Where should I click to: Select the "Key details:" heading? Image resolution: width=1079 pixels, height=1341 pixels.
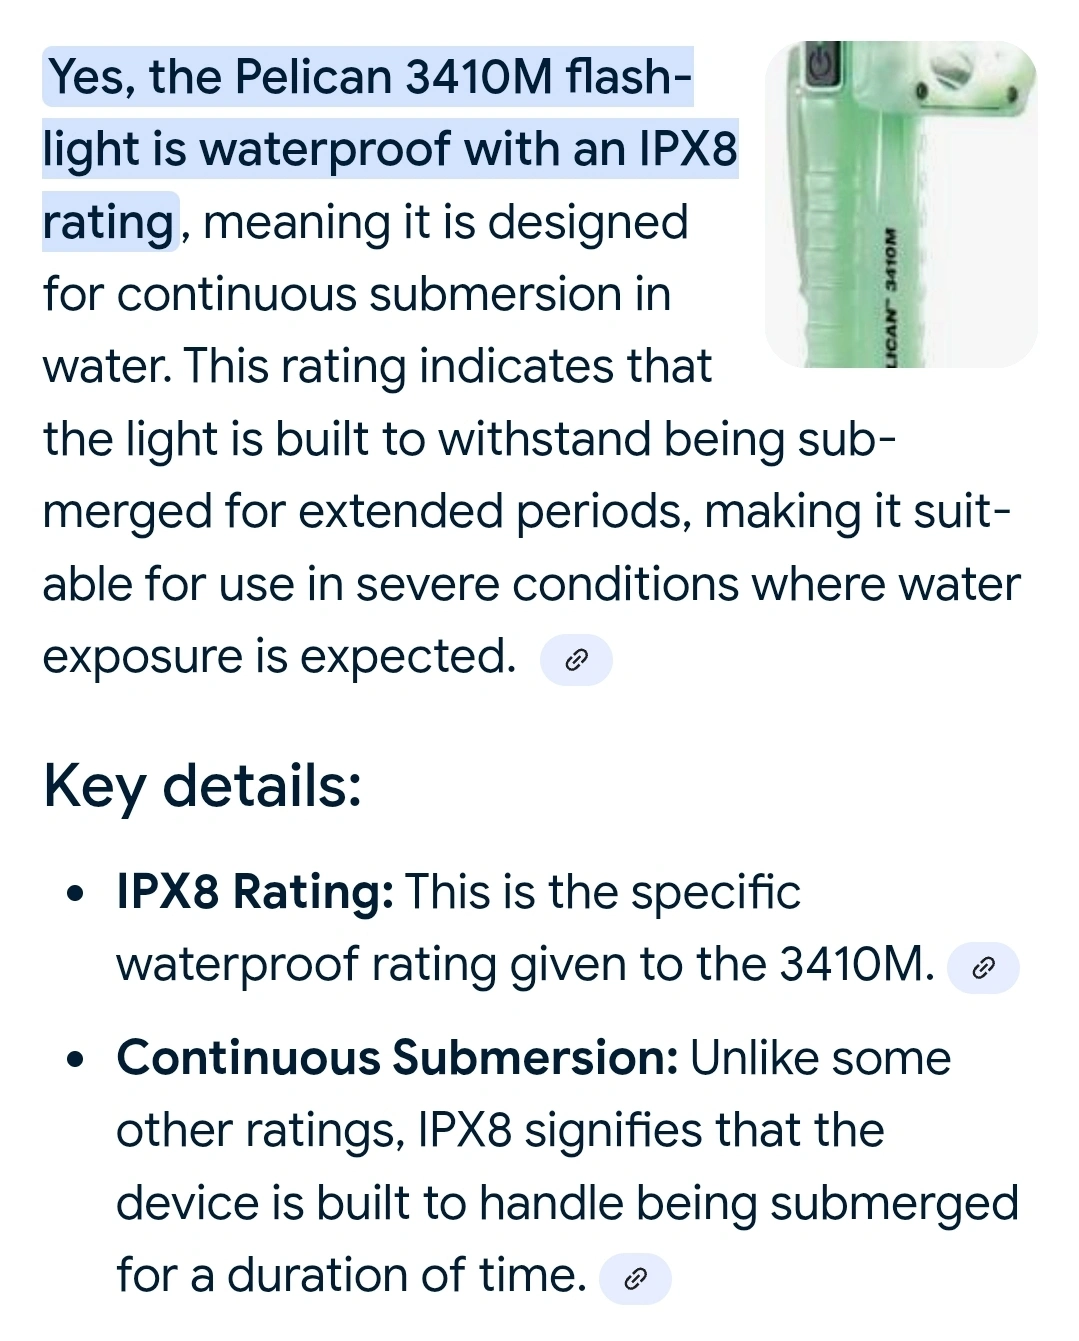pyautogui.click(x=202, y=786)
